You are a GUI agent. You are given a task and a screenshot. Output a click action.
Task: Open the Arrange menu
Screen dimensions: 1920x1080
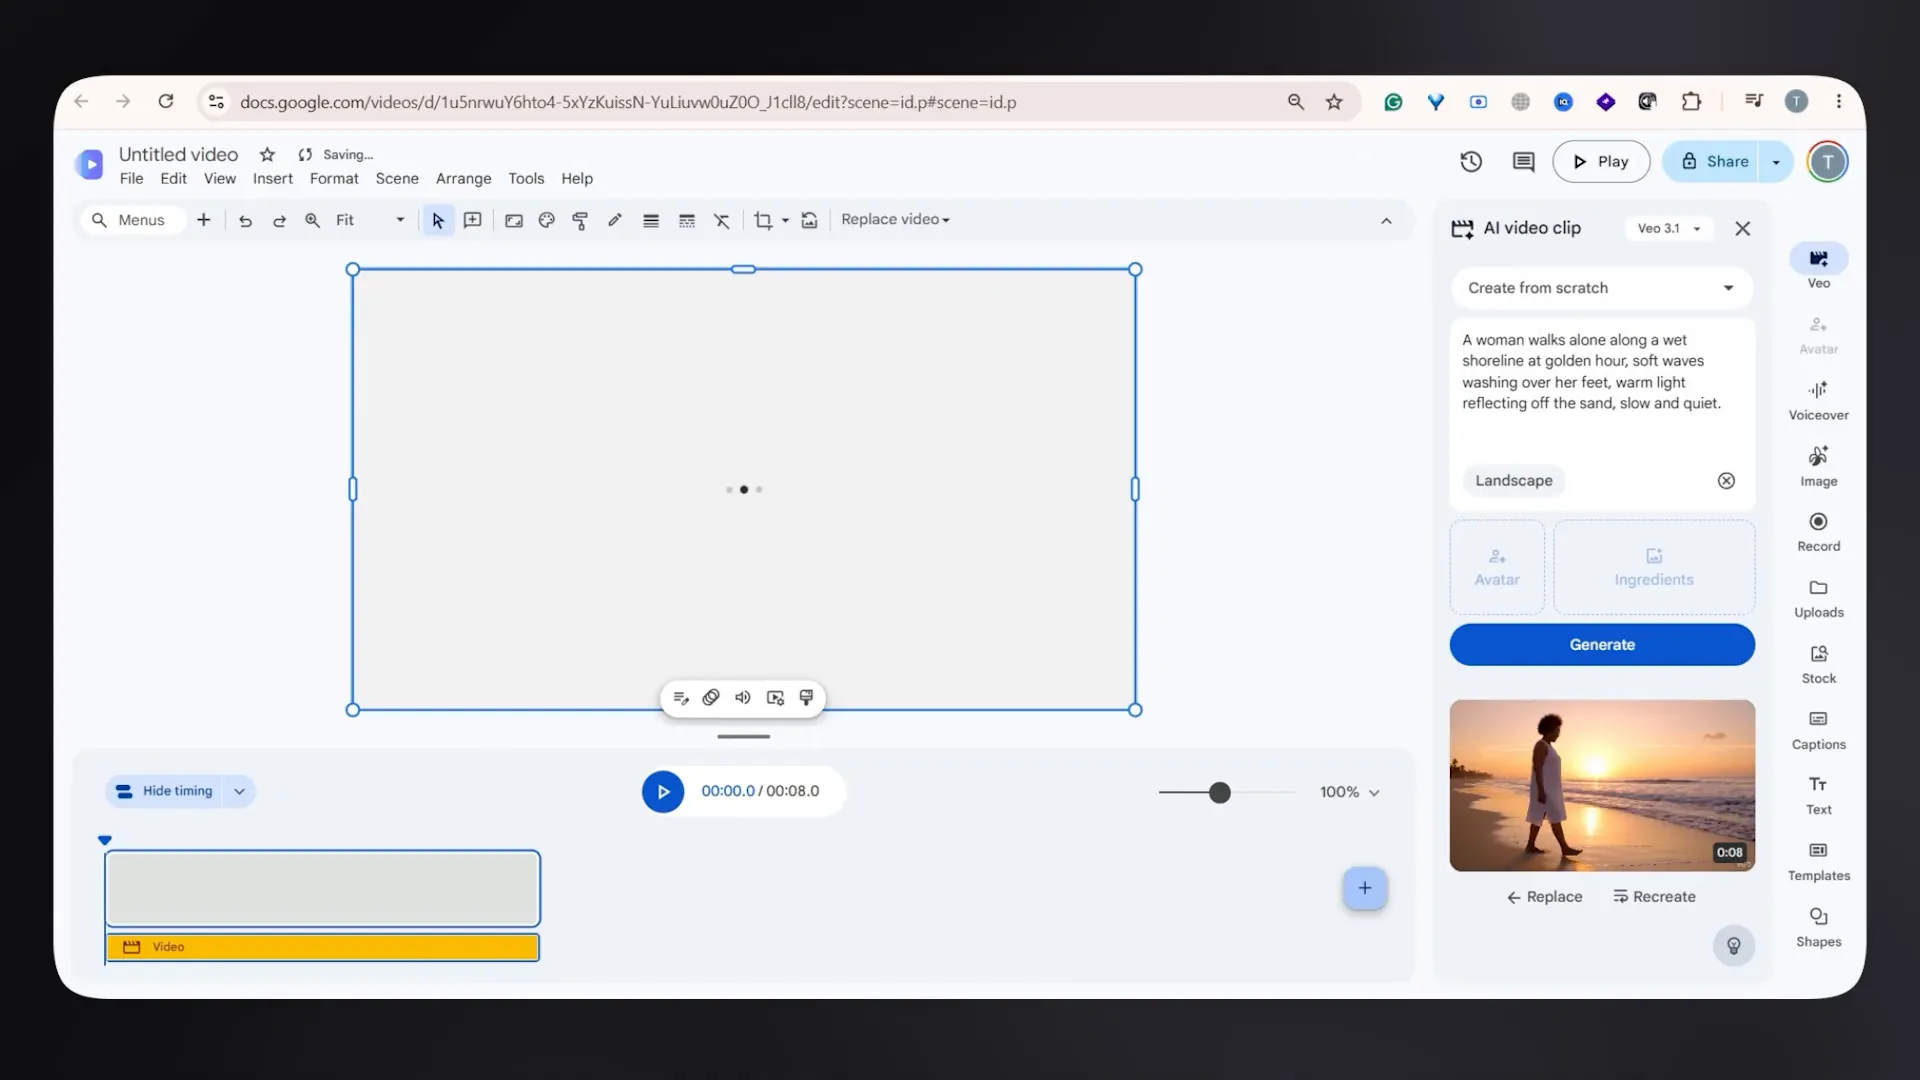pos(463,179)
